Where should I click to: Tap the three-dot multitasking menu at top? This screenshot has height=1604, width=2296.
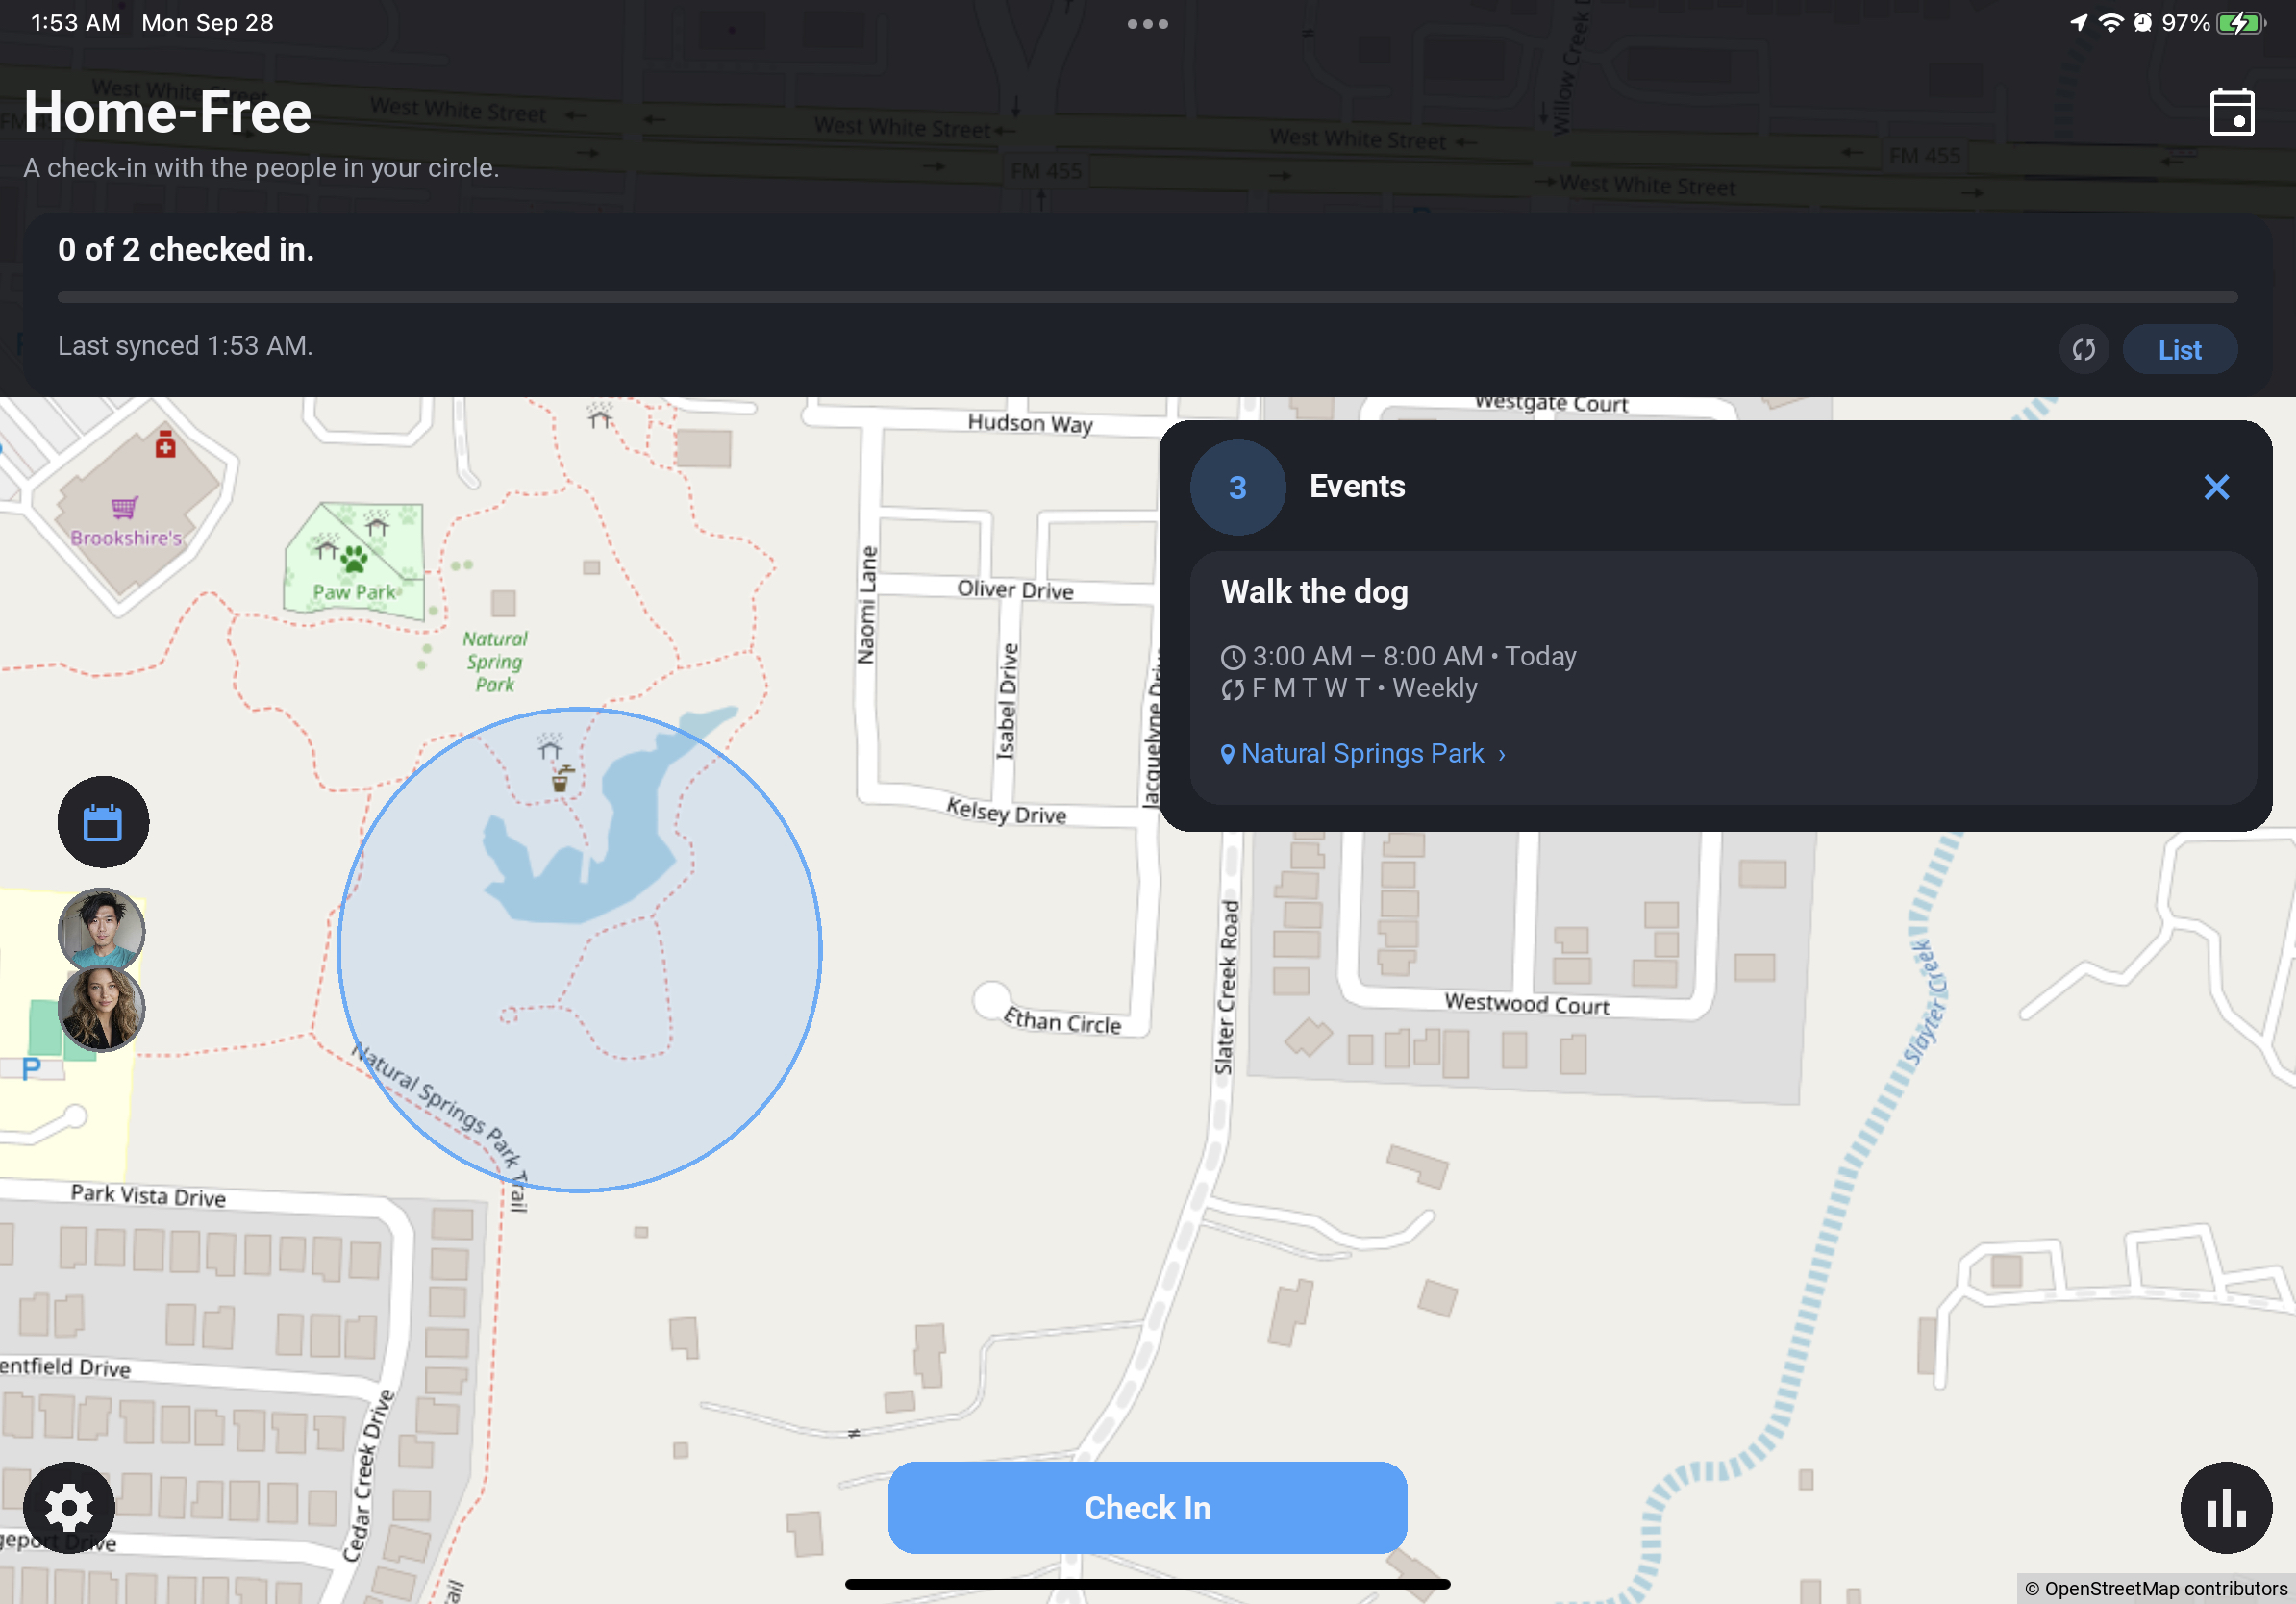1147,24
